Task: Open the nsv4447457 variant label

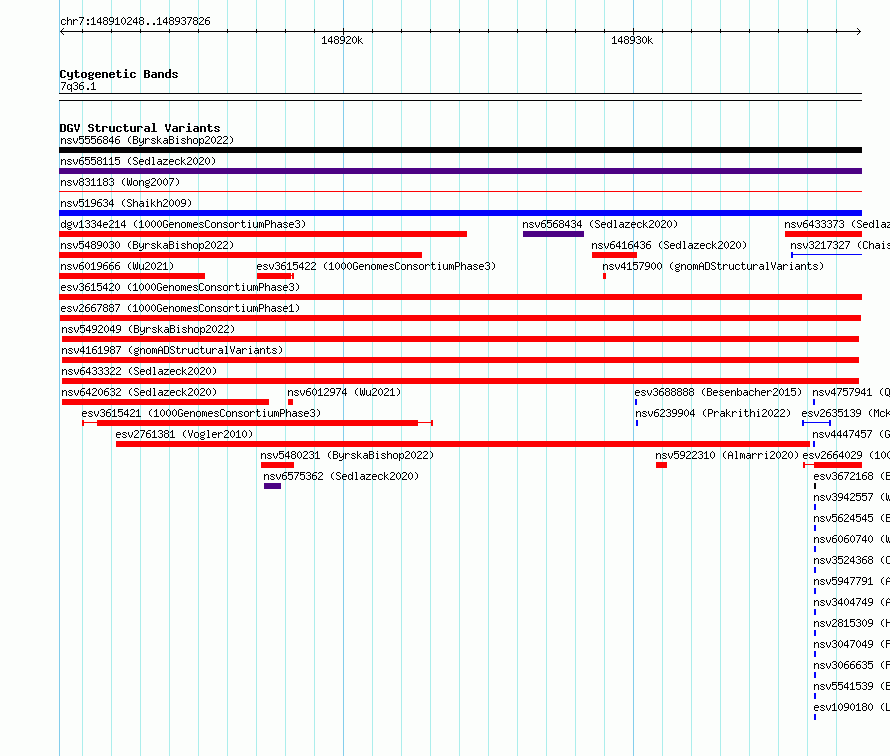Action: click(x=851, y=434)
